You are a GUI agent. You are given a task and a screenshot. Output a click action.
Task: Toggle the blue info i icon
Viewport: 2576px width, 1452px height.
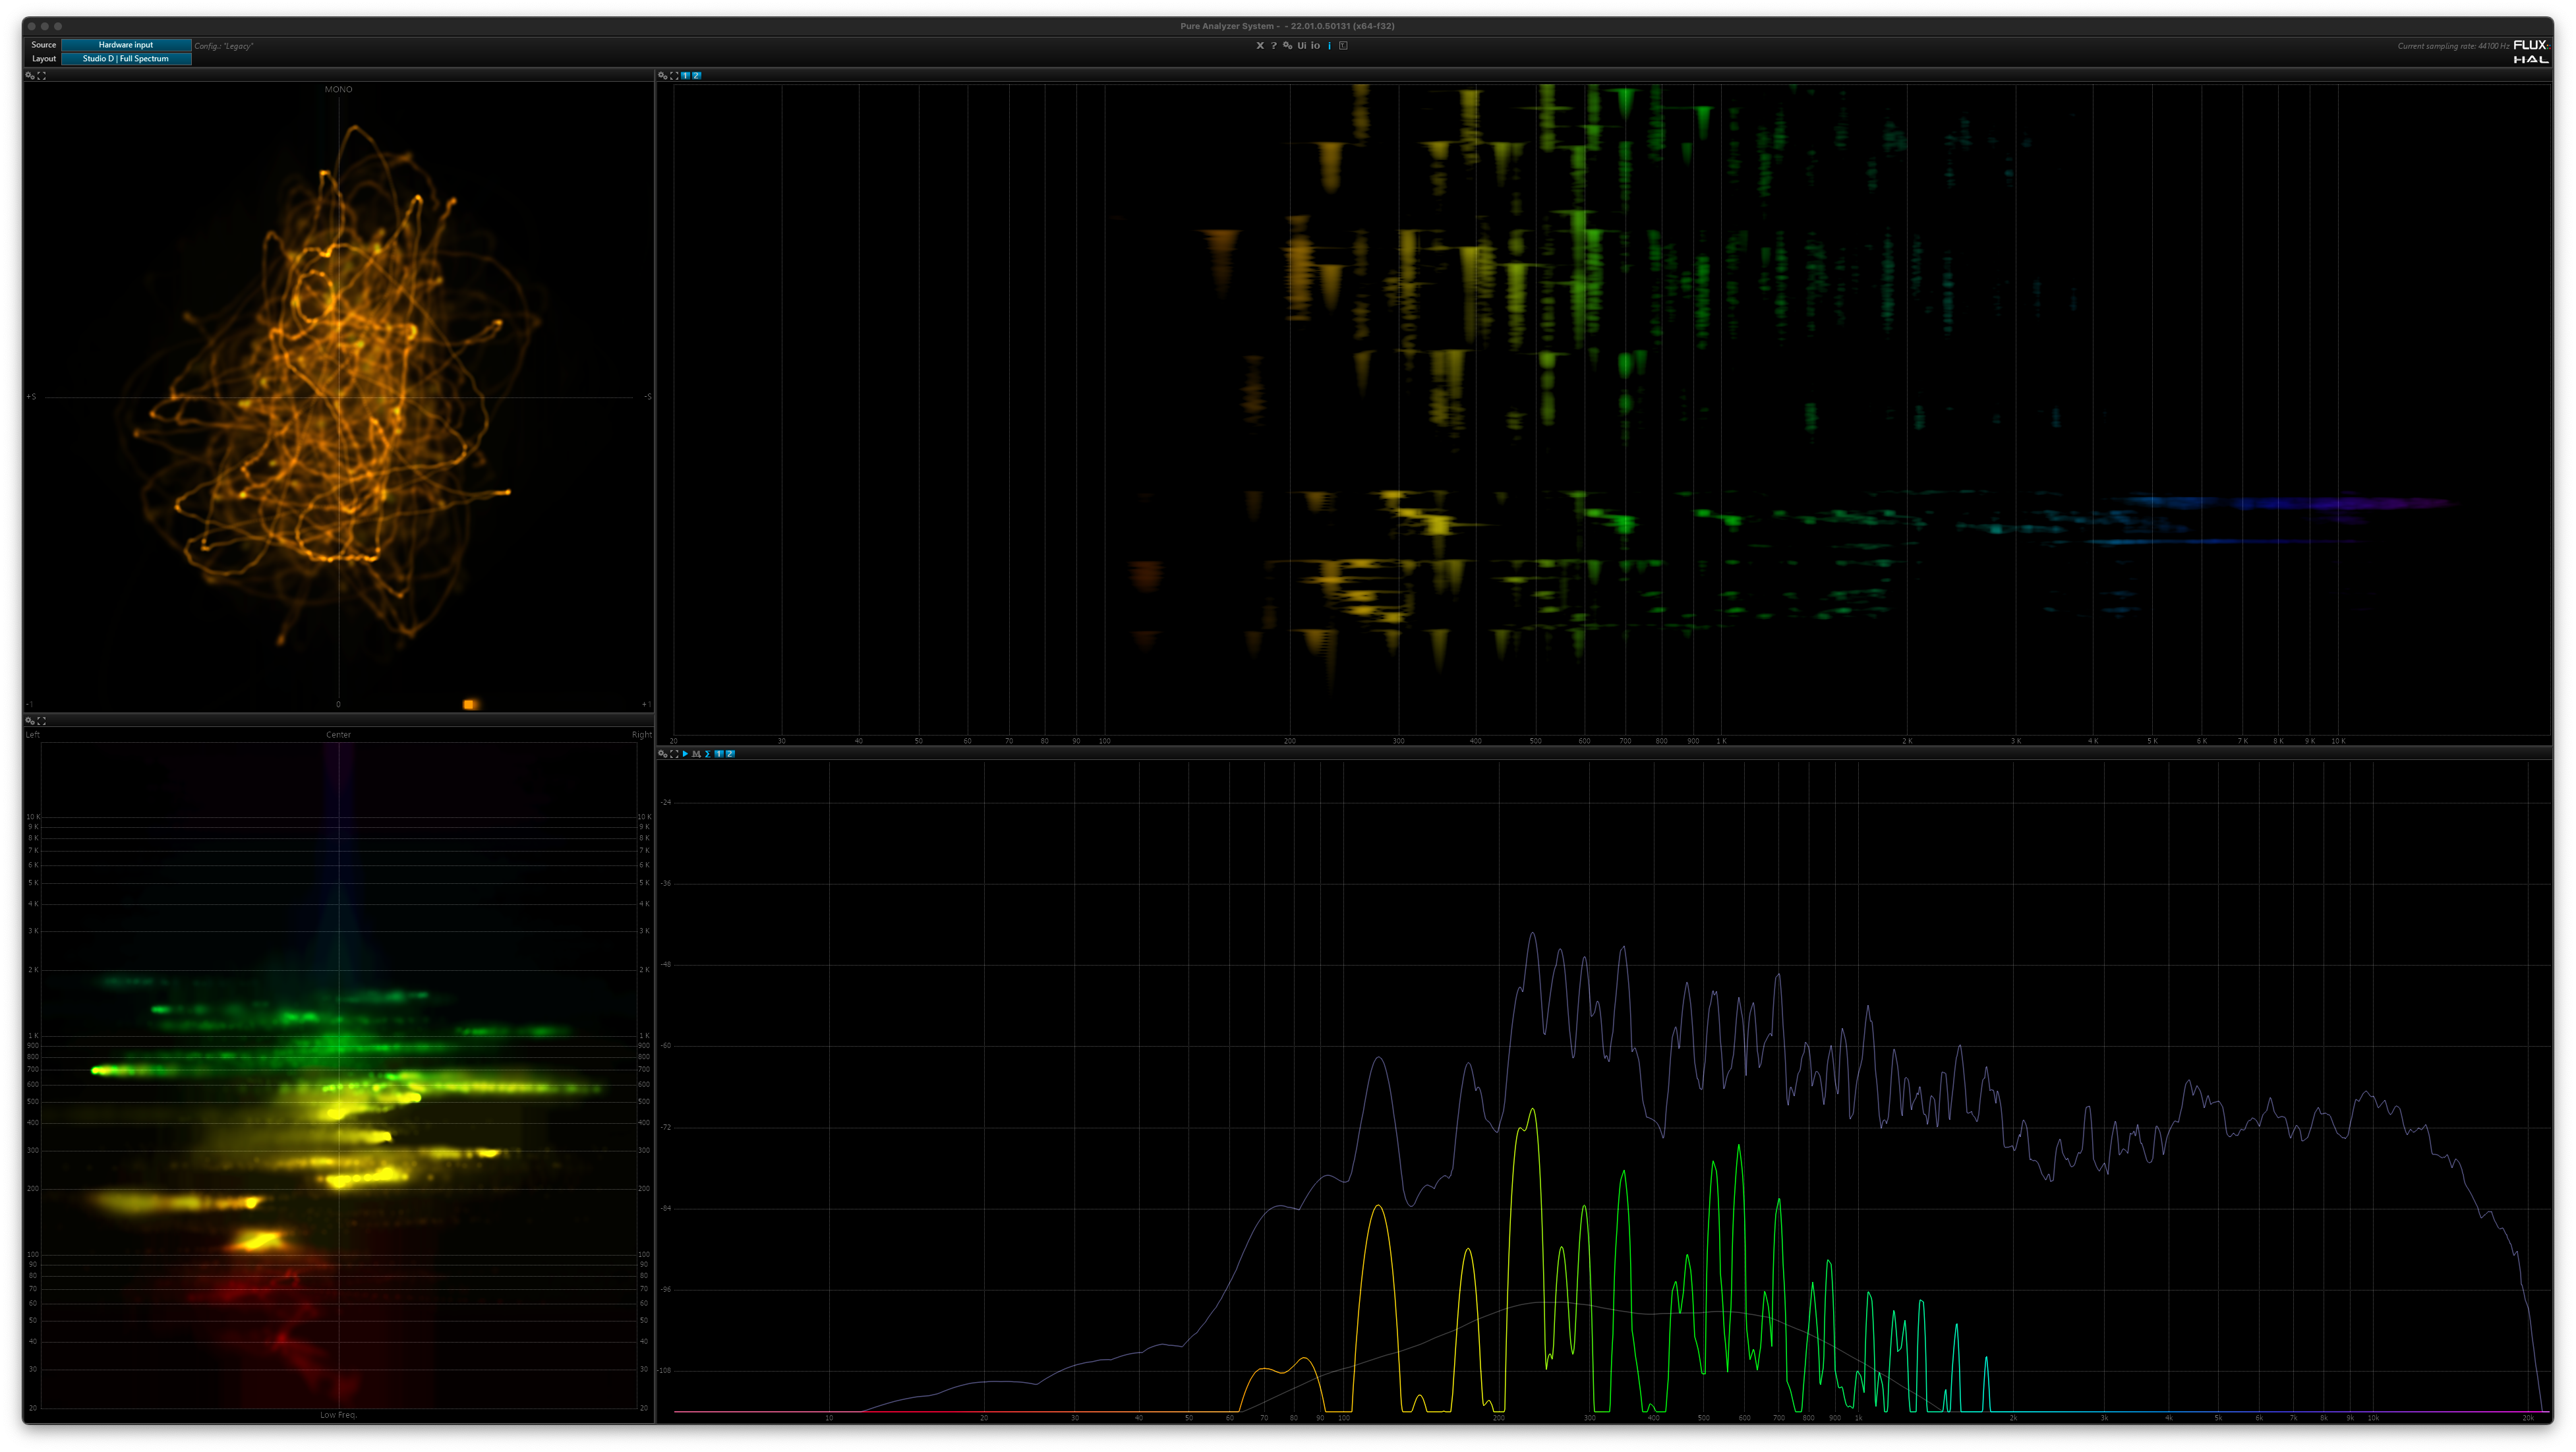pos(1329,46)
